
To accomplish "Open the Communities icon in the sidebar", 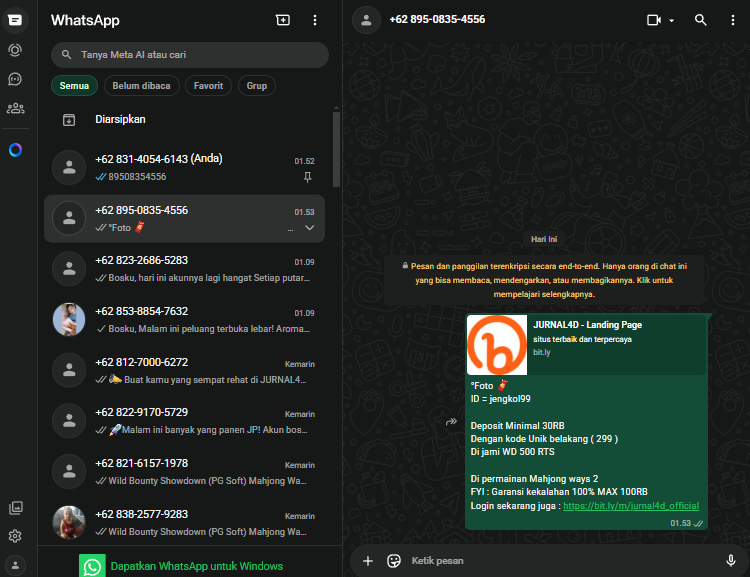I will point(15,108).
